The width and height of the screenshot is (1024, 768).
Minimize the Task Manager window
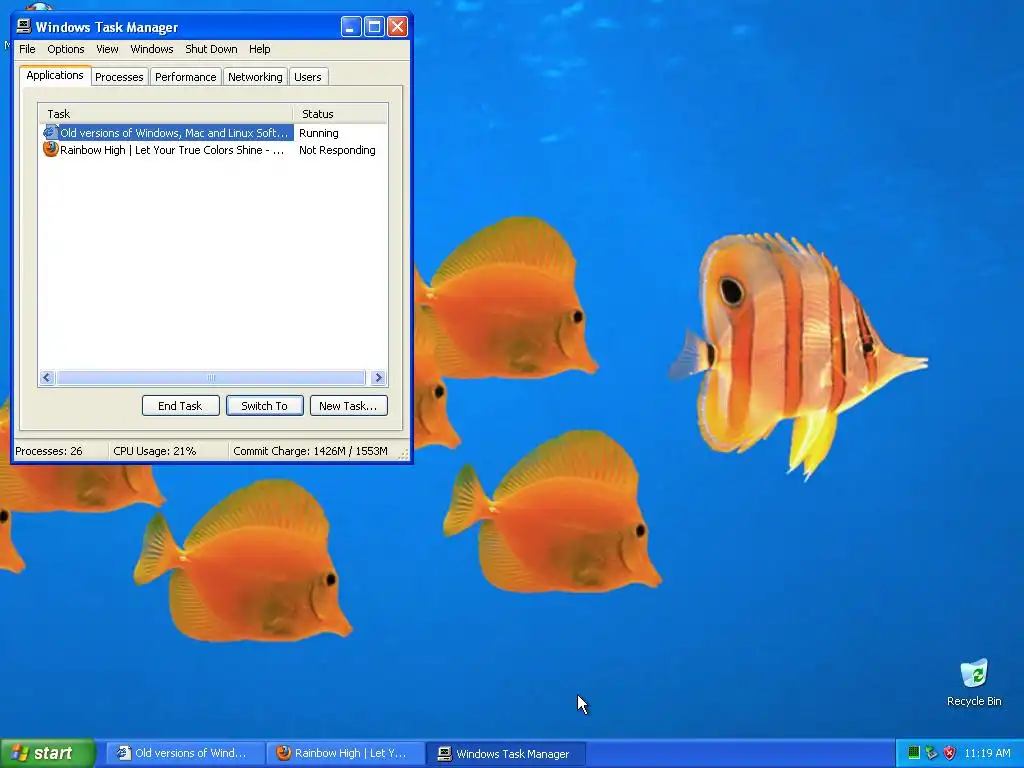pyautogui.click(x=351, y=27)
